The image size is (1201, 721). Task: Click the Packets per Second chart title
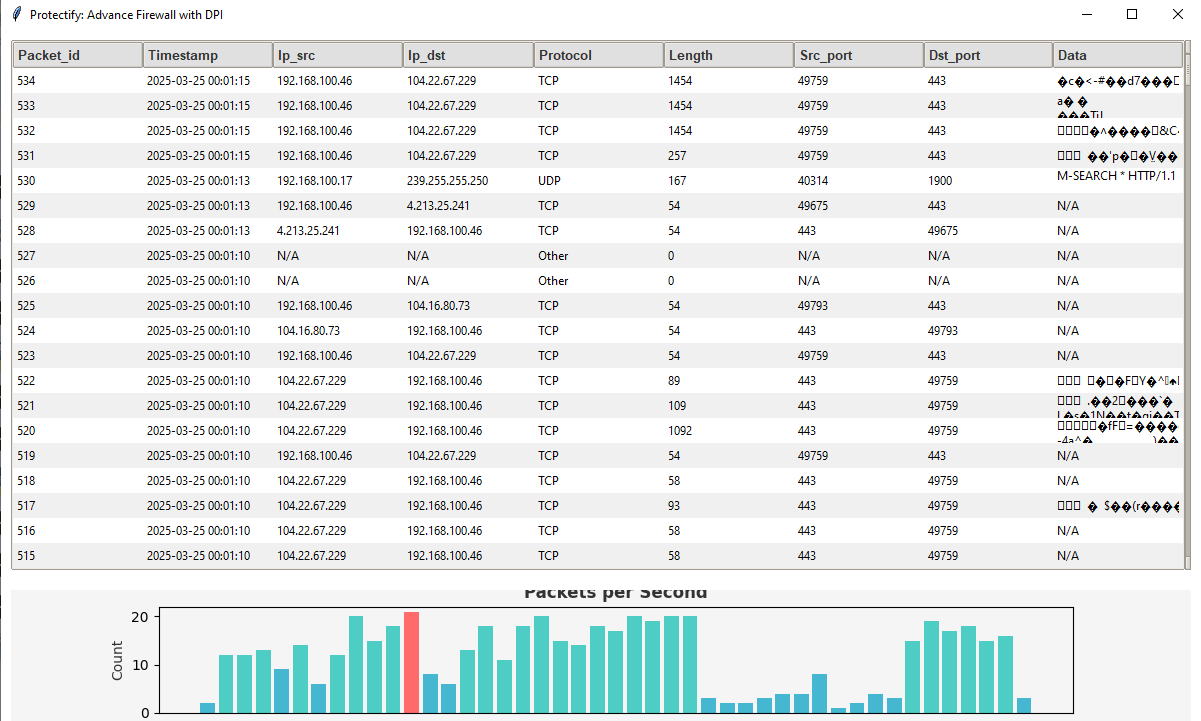tap(615, 594)
